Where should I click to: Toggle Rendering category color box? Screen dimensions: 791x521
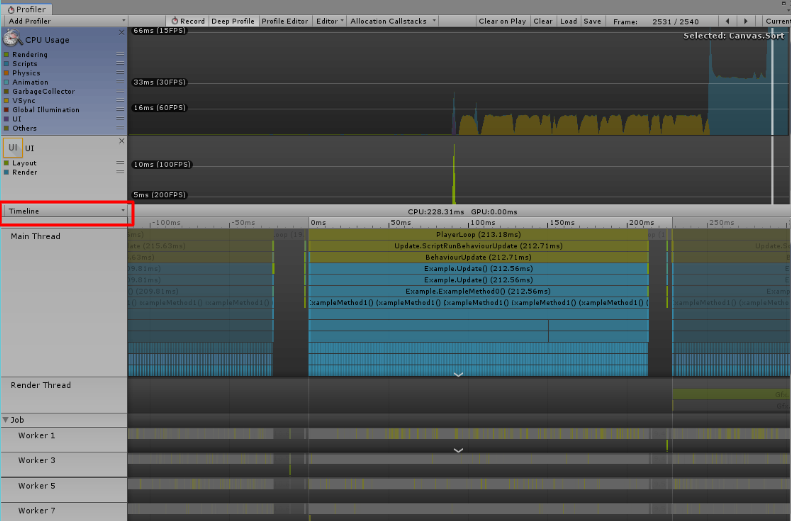point(7,54)
